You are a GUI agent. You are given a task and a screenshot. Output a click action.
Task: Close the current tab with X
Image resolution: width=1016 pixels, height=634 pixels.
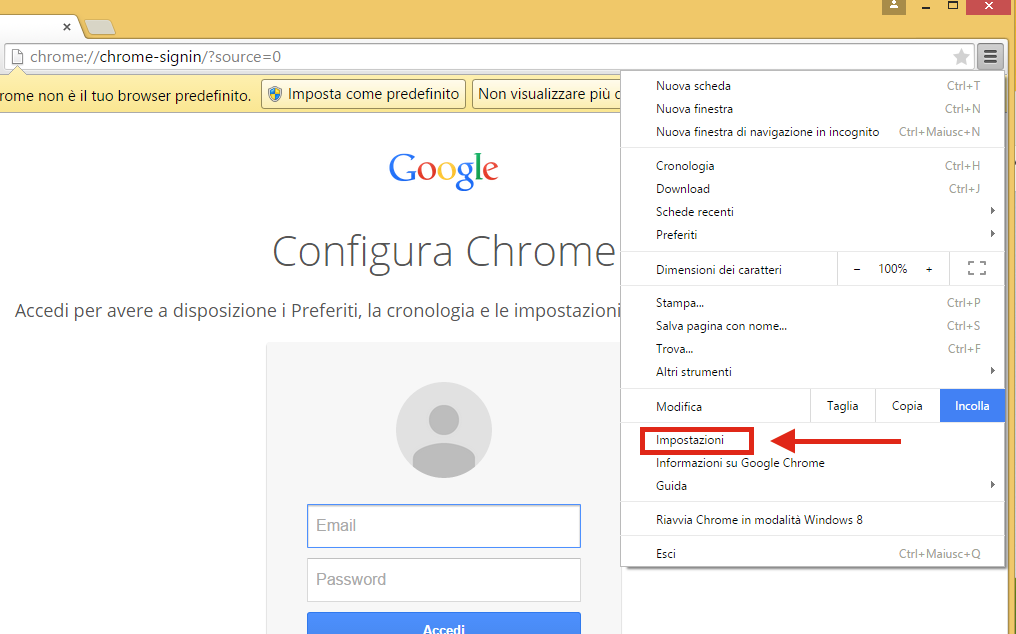67,27
